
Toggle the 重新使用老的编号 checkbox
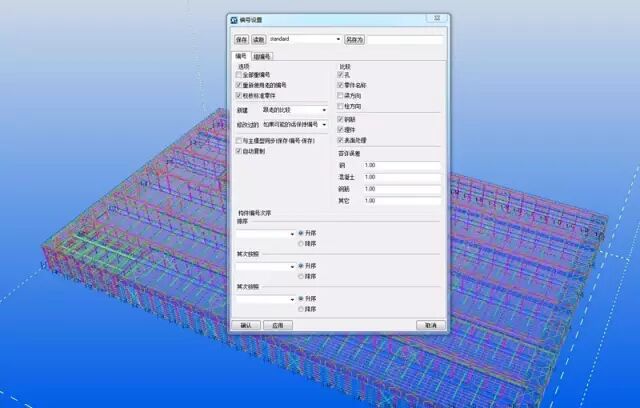coord(239,85)
